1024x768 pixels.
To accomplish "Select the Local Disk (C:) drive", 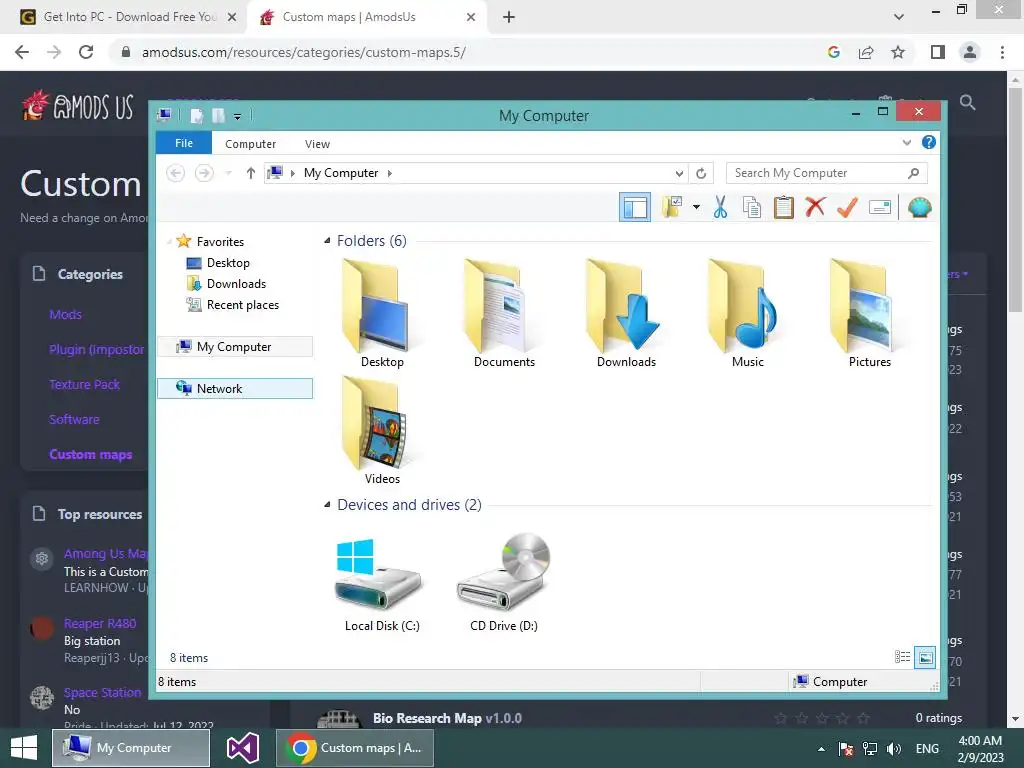I will click(x=382, y=583).
